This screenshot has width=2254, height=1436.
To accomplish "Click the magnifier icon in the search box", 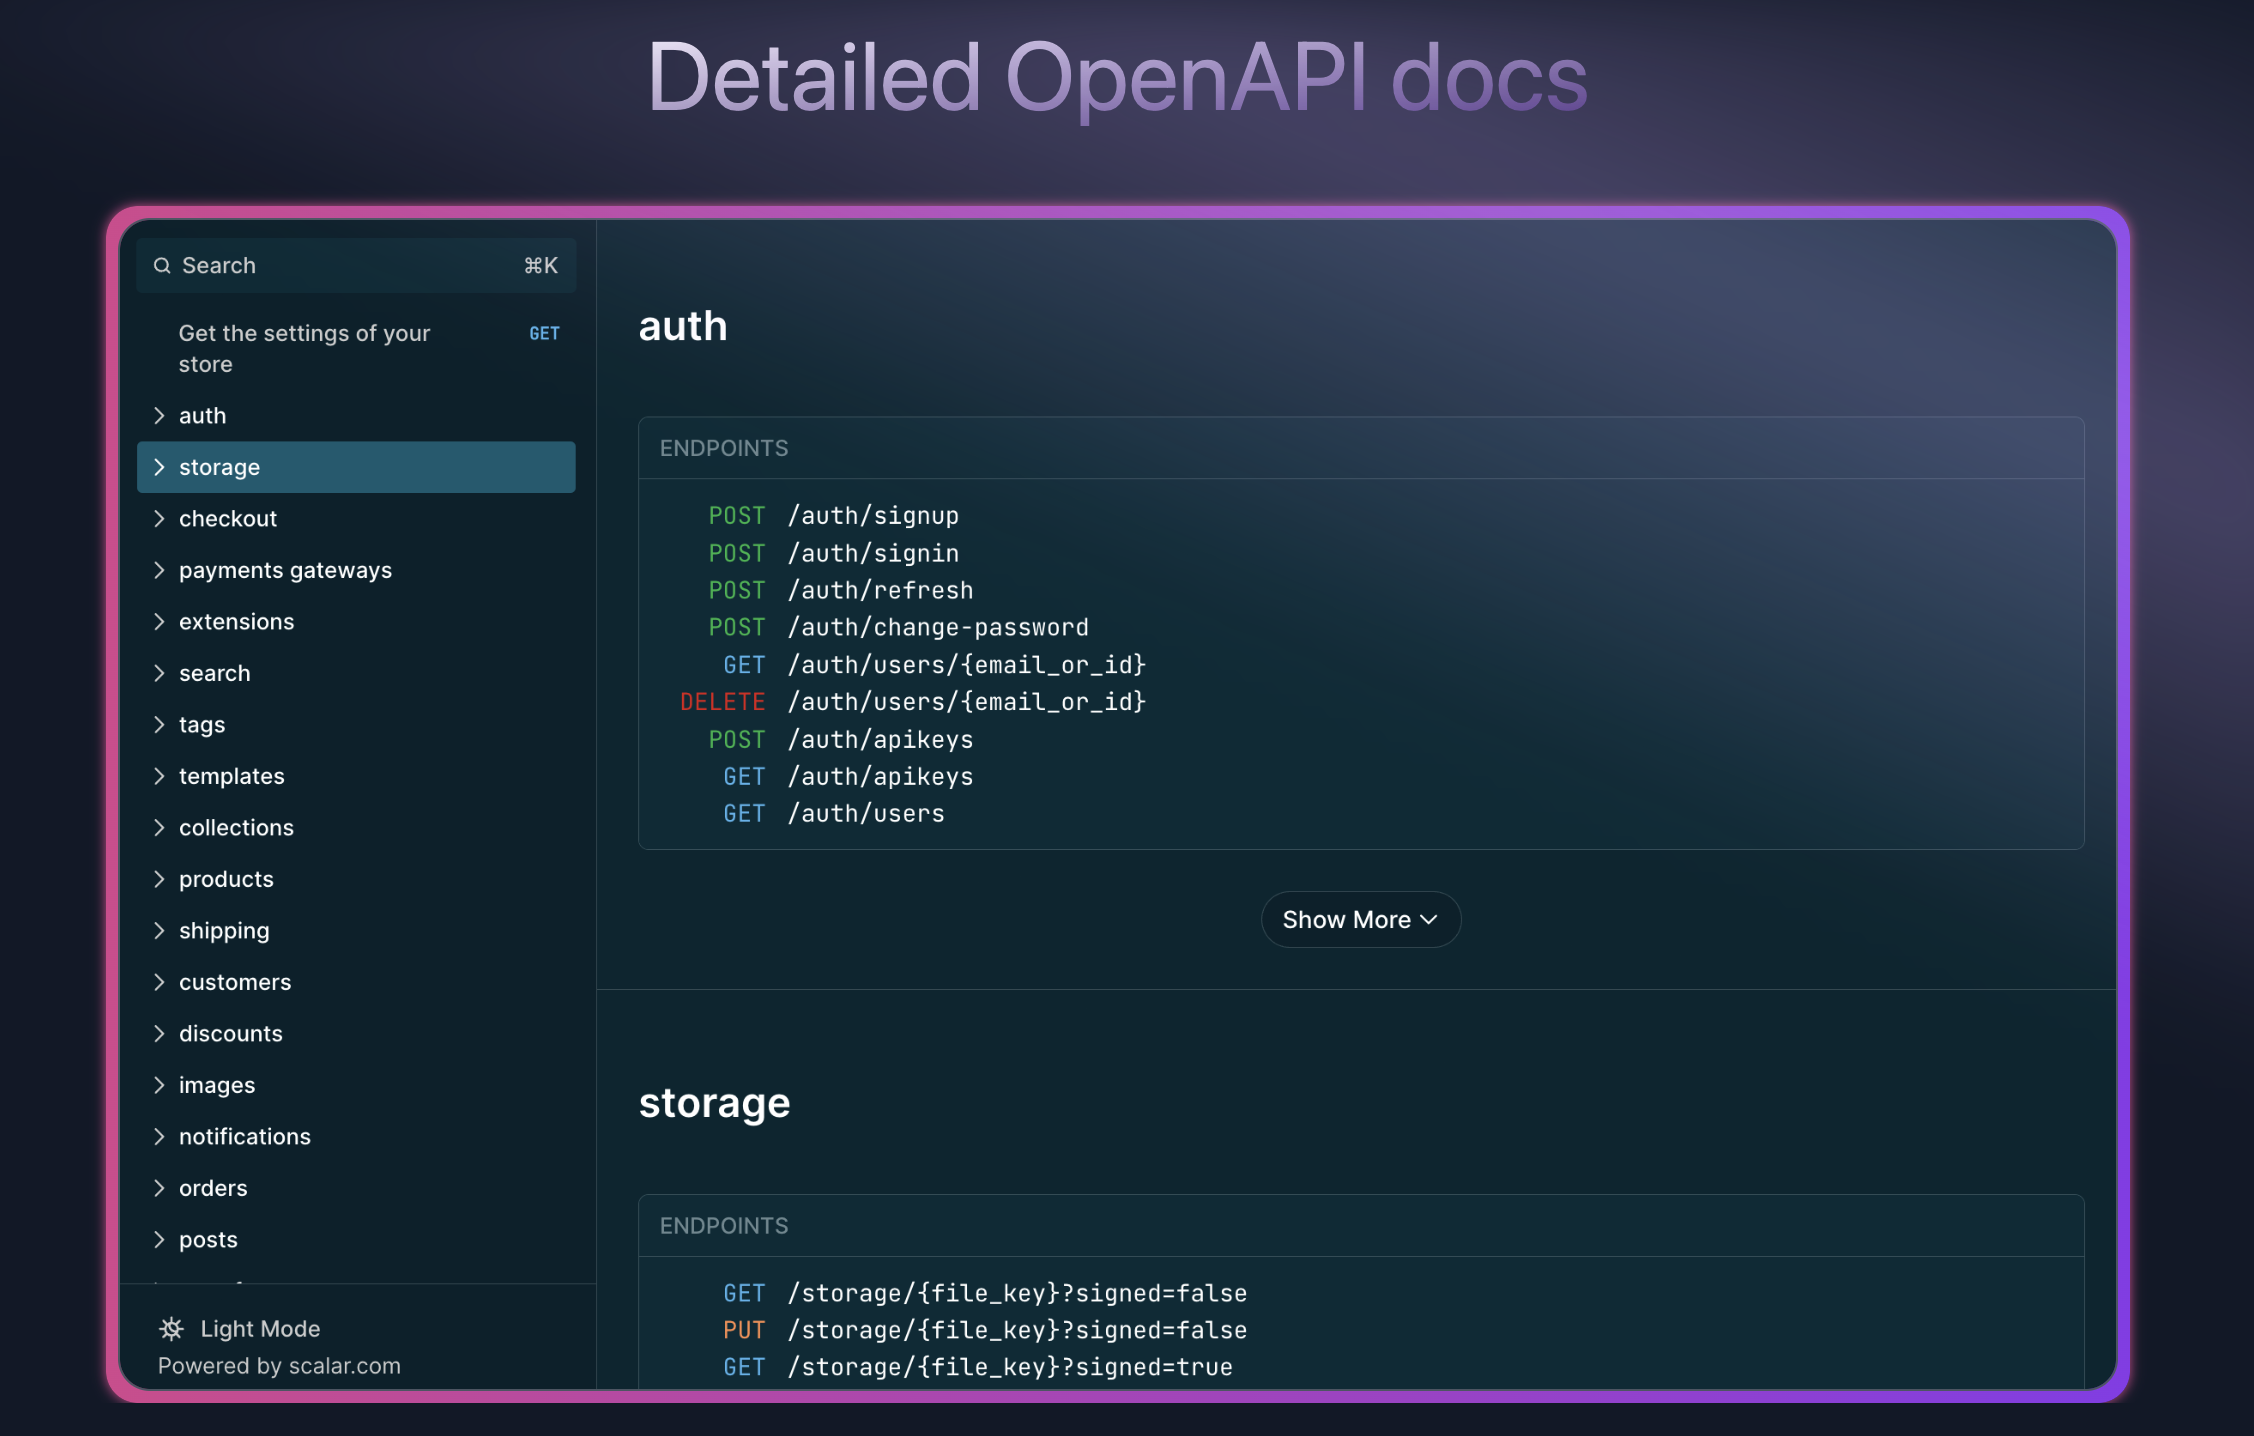I will click(162, 266).
